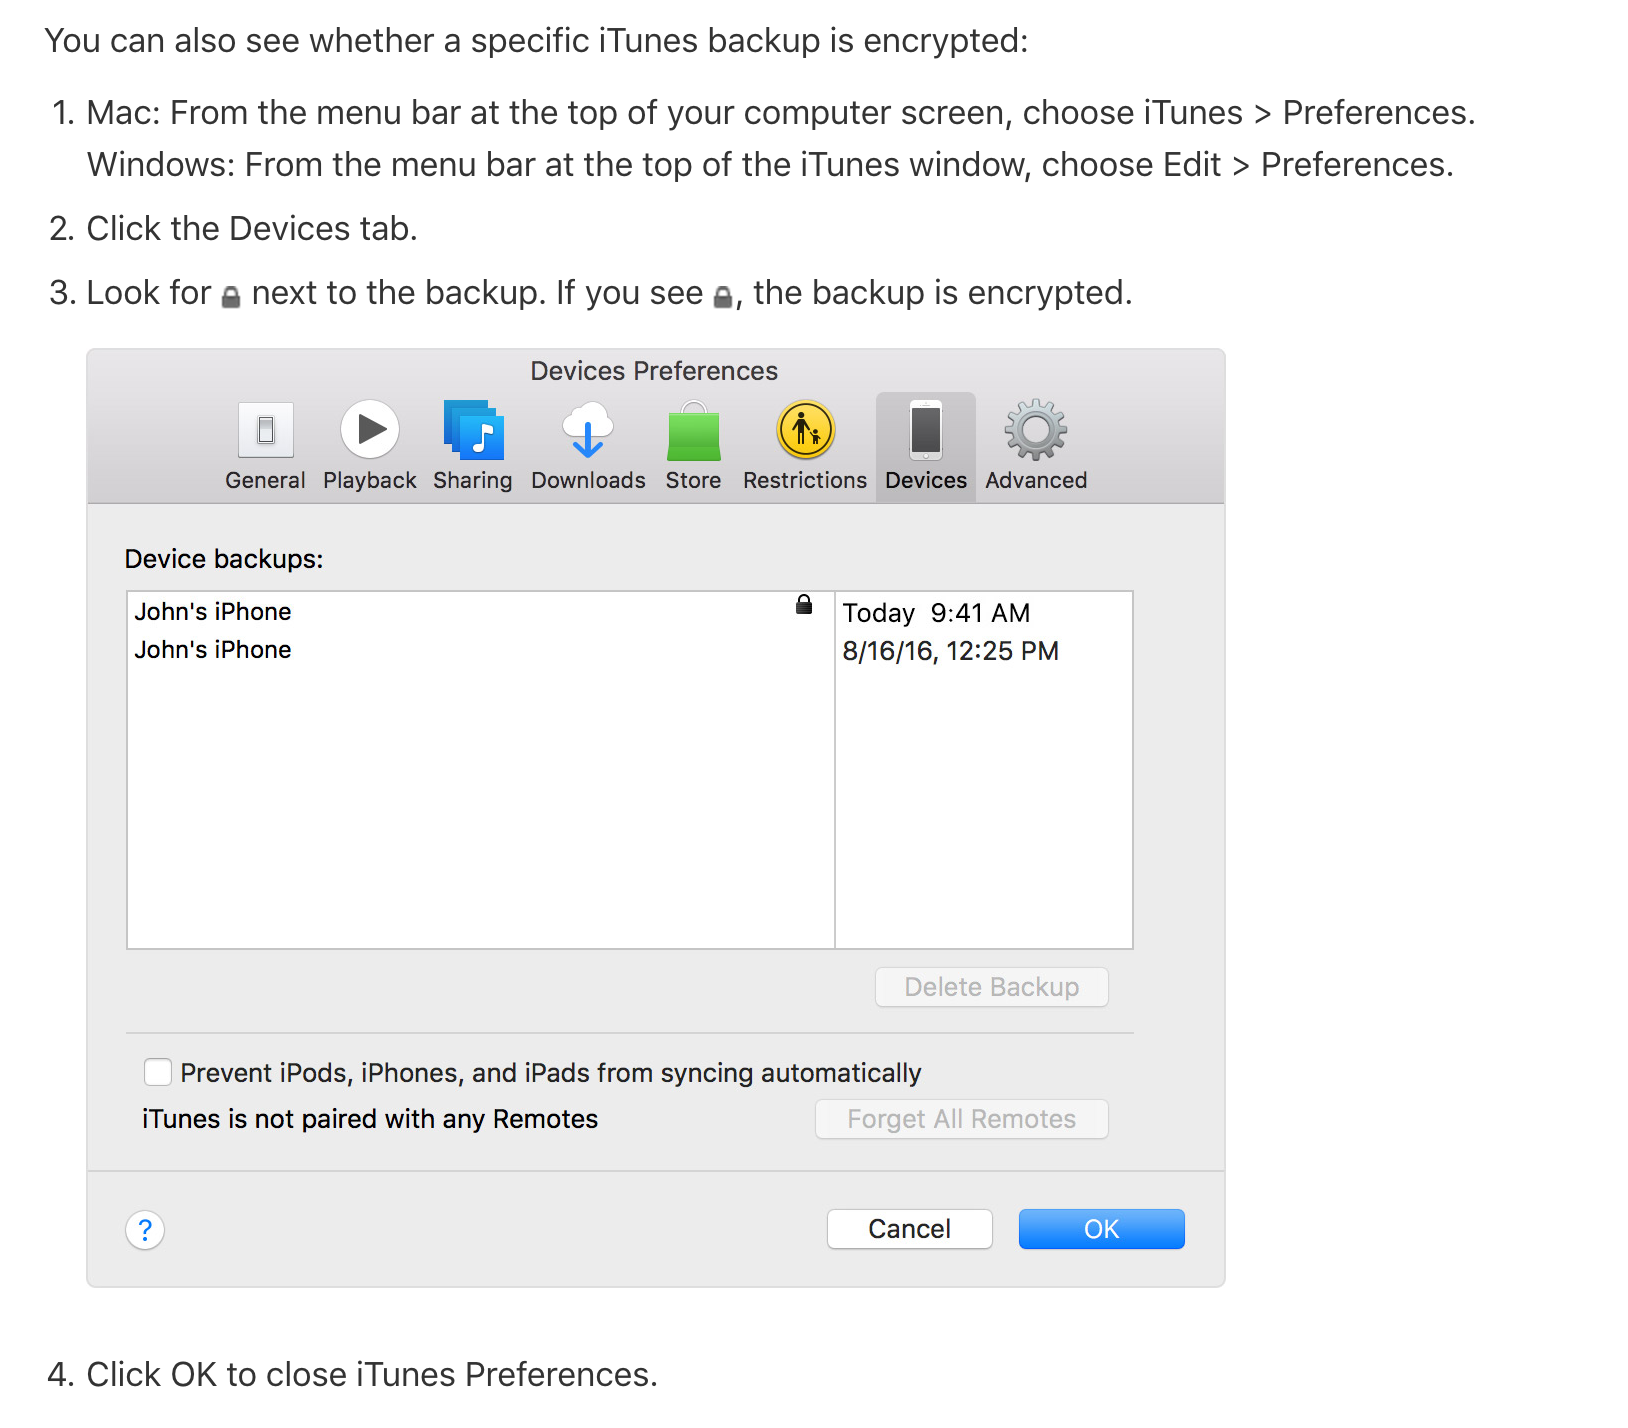
Task: Switch to the Restrictions tab label
Action: [805, 480]
